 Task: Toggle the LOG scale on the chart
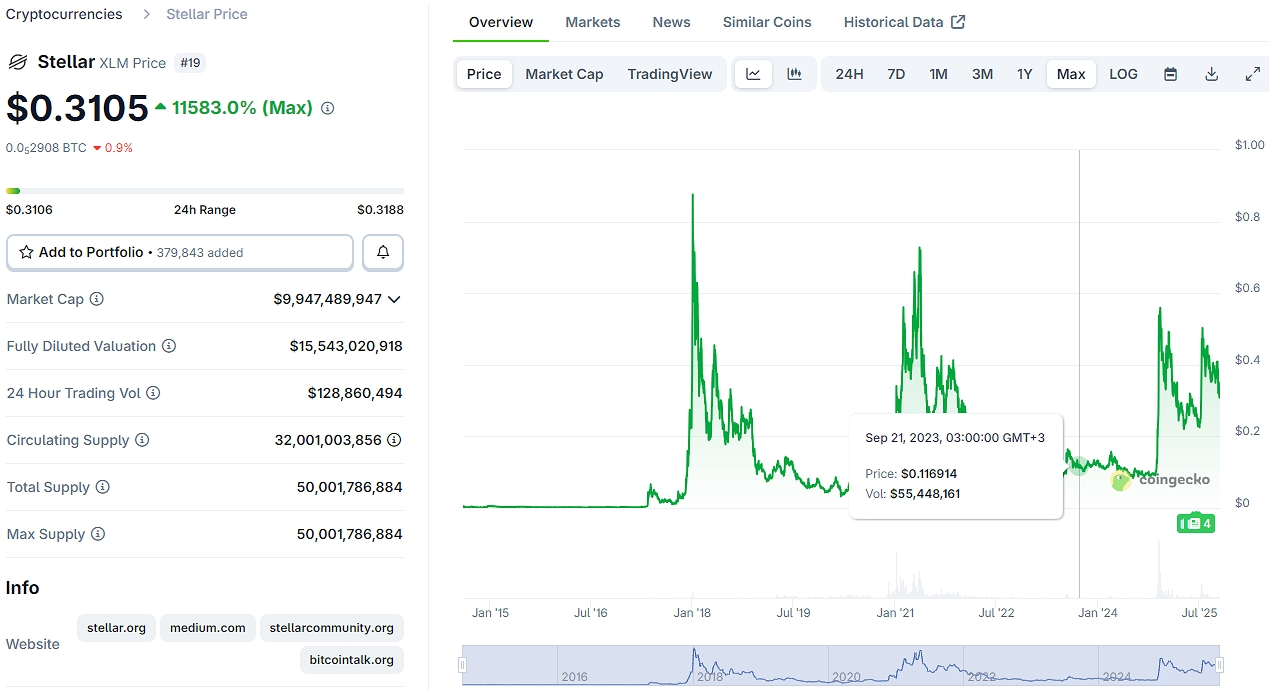click(x=1123, y=74)
